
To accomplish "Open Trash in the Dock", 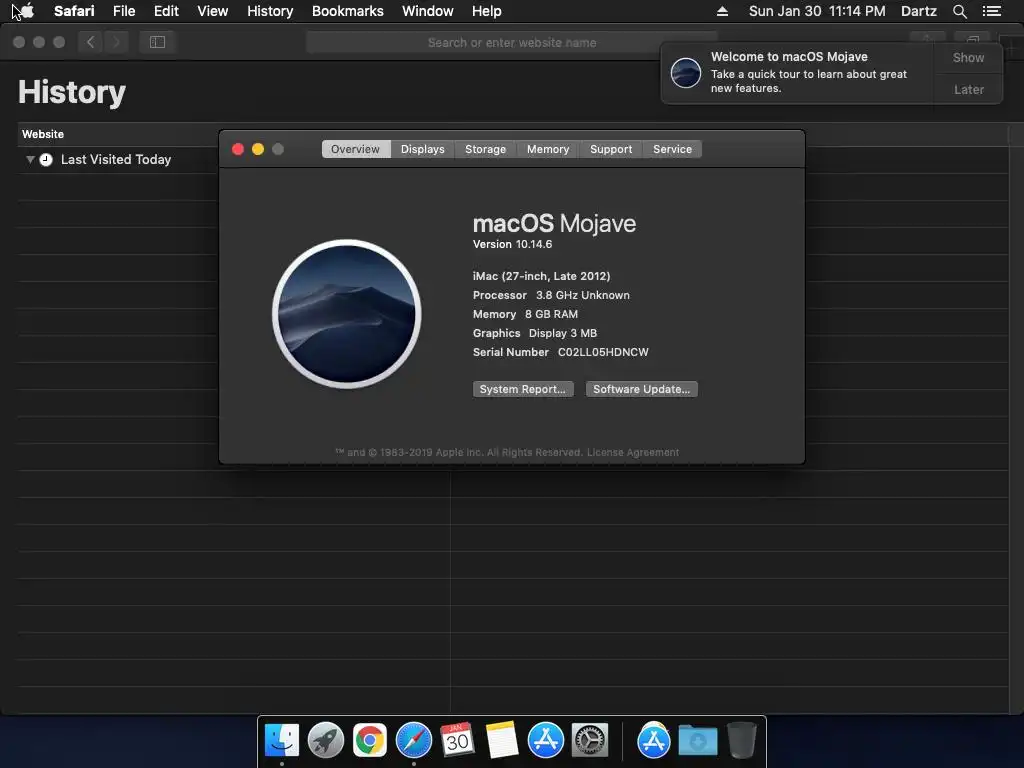I will tap(742, 740).
